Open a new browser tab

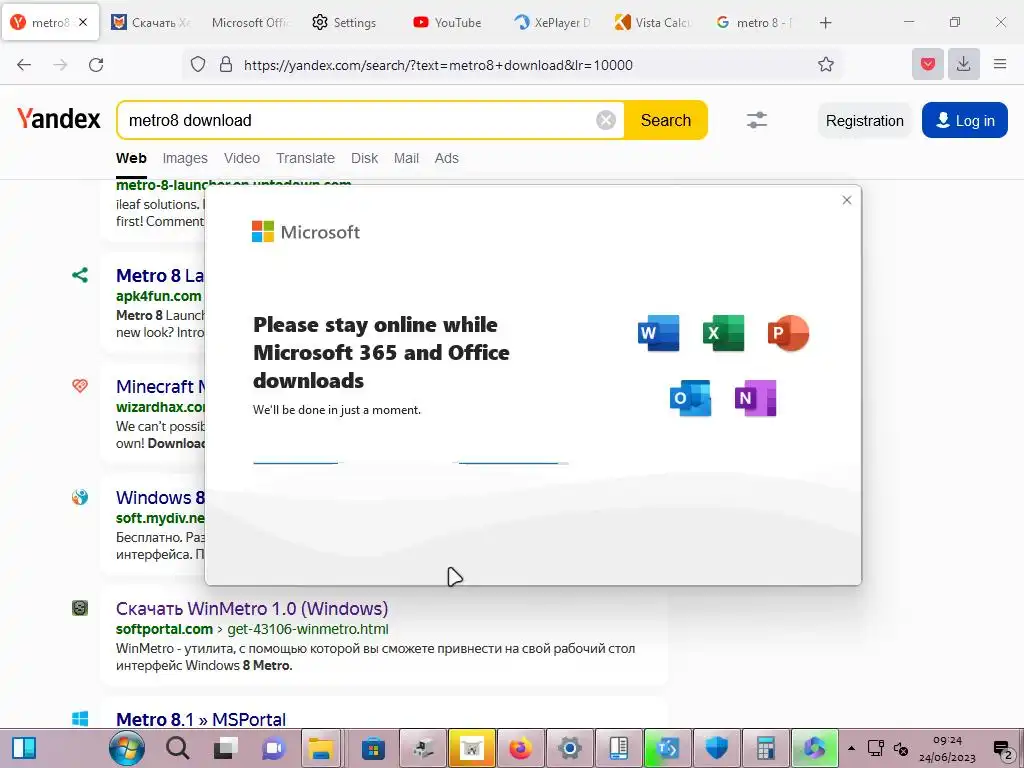(x=825, y=23)
